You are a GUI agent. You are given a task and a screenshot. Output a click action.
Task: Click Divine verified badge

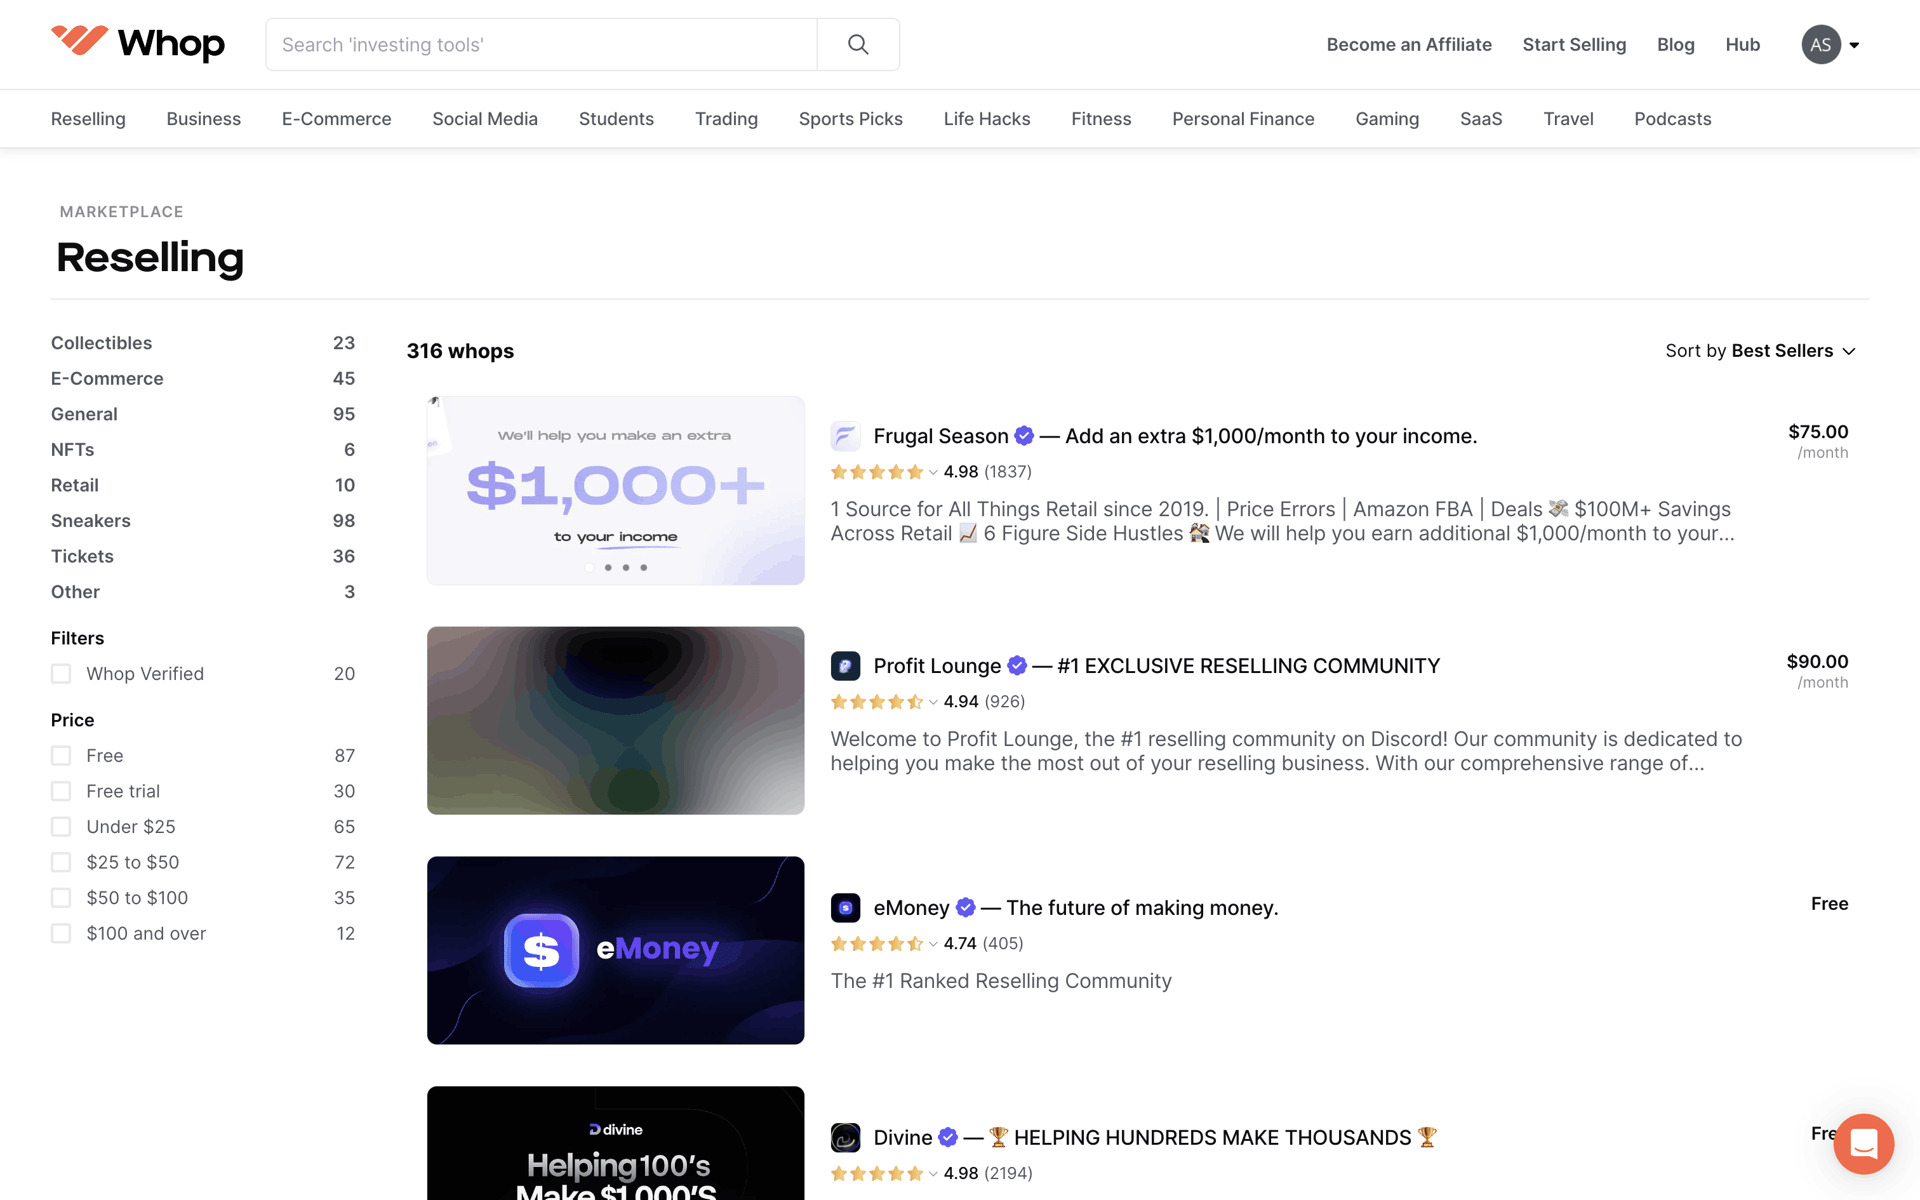tap(948, 1138)
